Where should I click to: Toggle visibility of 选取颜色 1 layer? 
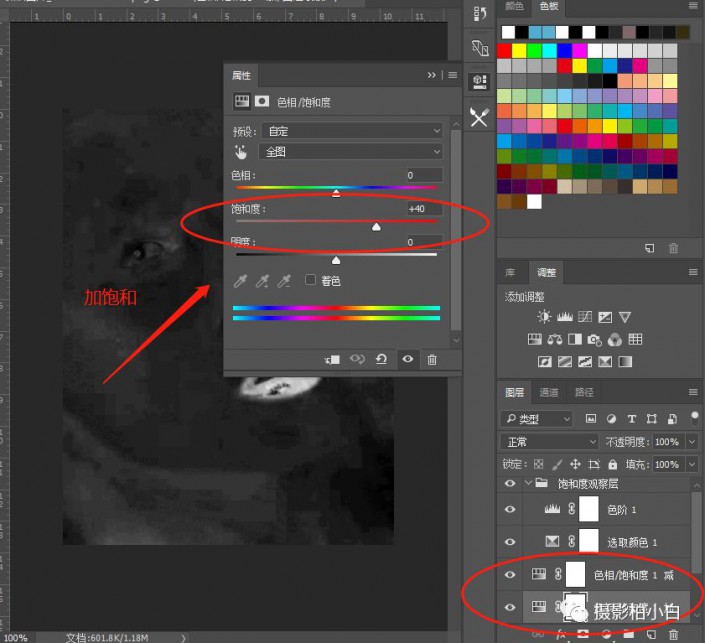click(511, 542)
